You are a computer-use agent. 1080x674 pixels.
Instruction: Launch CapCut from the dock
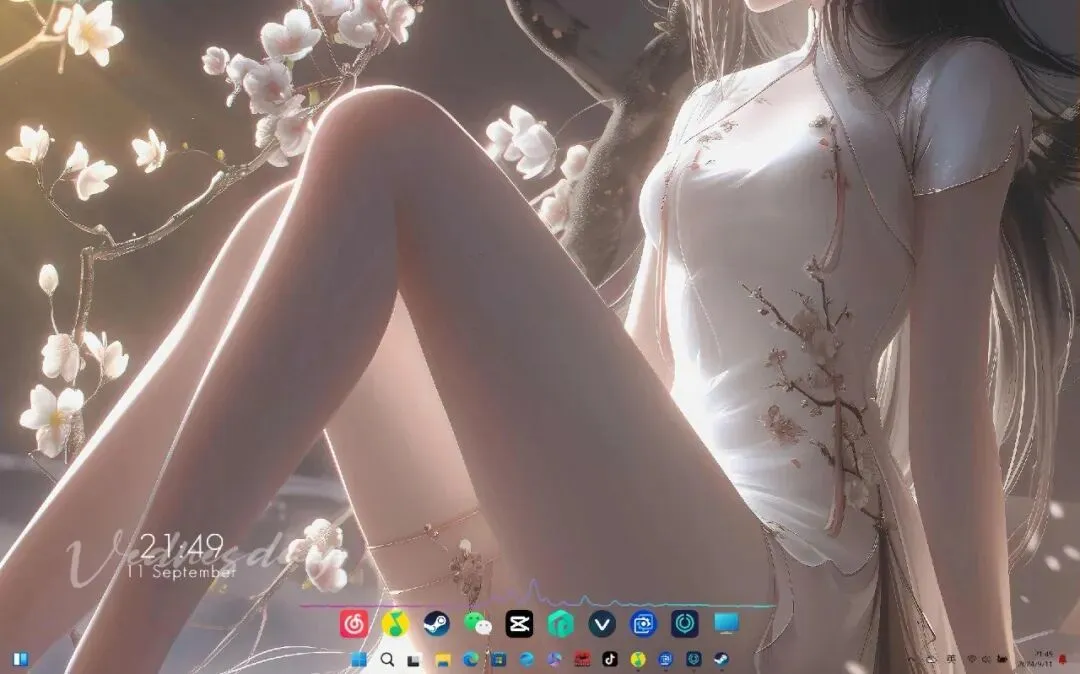point(519,624)
